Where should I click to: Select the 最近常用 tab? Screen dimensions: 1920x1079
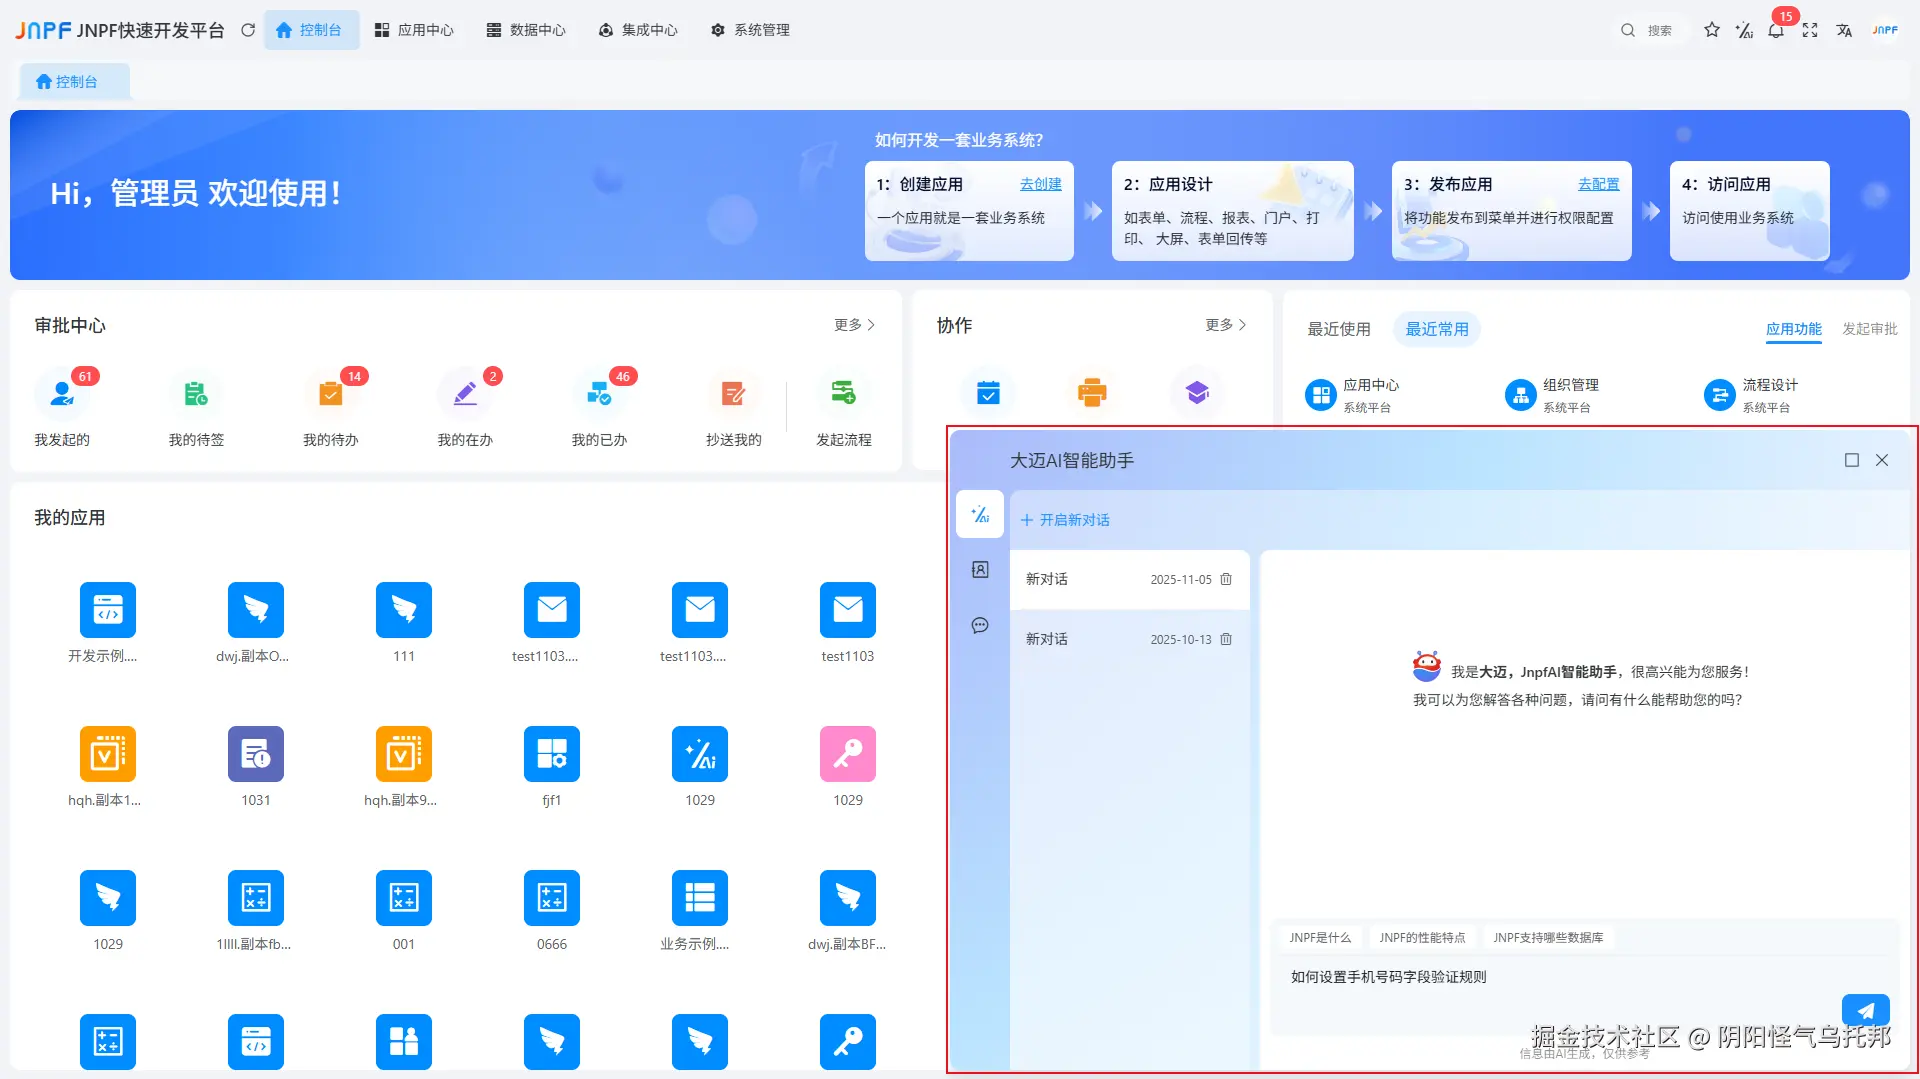coord(1436,329)
